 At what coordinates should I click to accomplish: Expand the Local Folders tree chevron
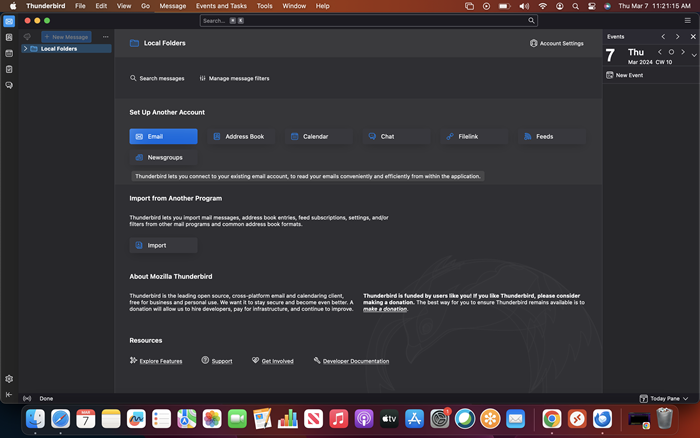point(25,49)
